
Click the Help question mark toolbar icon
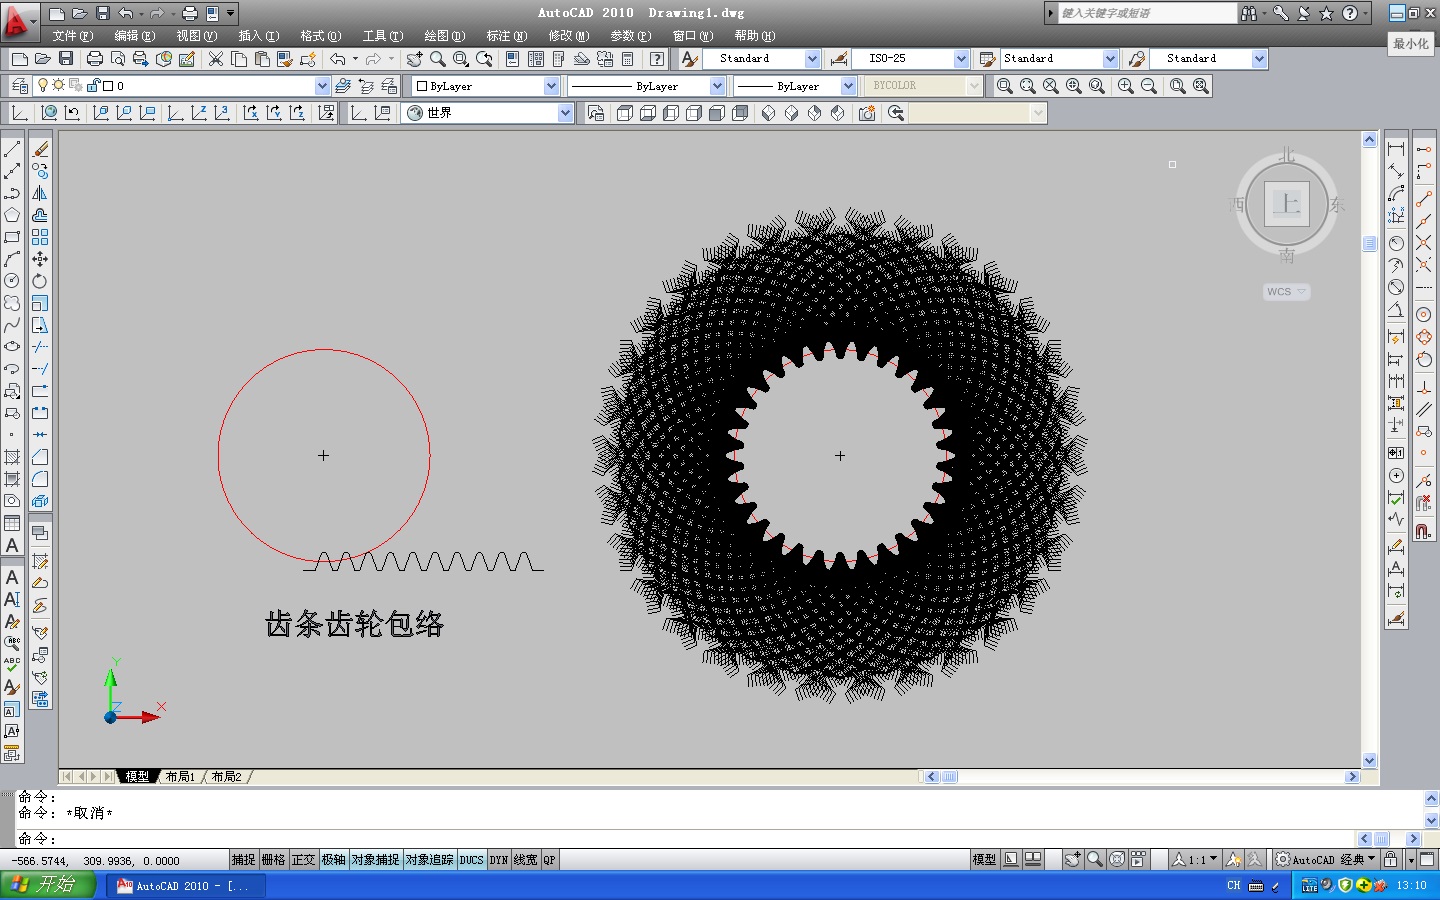[657, 59]
